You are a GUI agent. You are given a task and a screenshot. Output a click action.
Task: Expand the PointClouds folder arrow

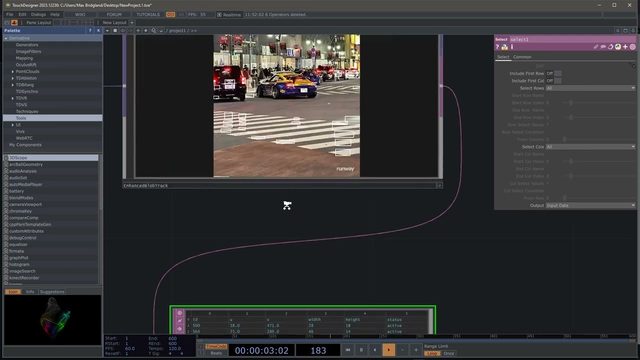[x=13, y=71]
